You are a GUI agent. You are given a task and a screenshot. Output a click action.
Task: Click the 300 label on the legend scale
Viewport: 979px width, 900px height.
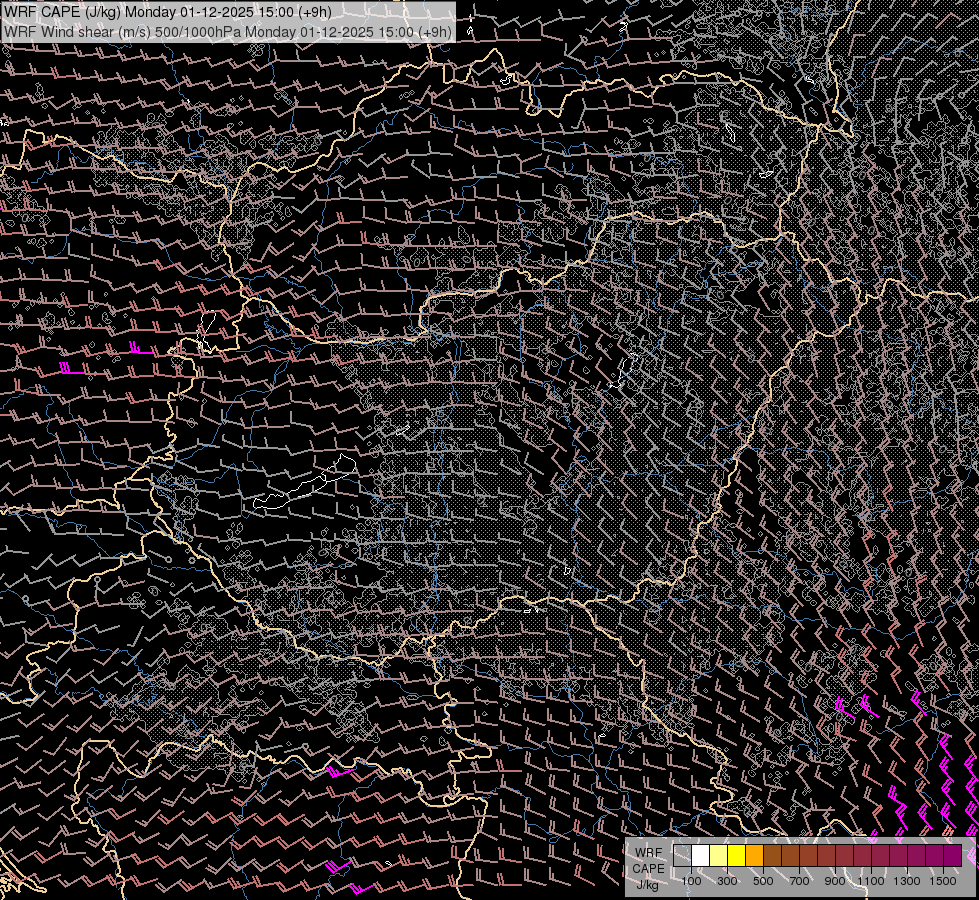coord(727,881)
